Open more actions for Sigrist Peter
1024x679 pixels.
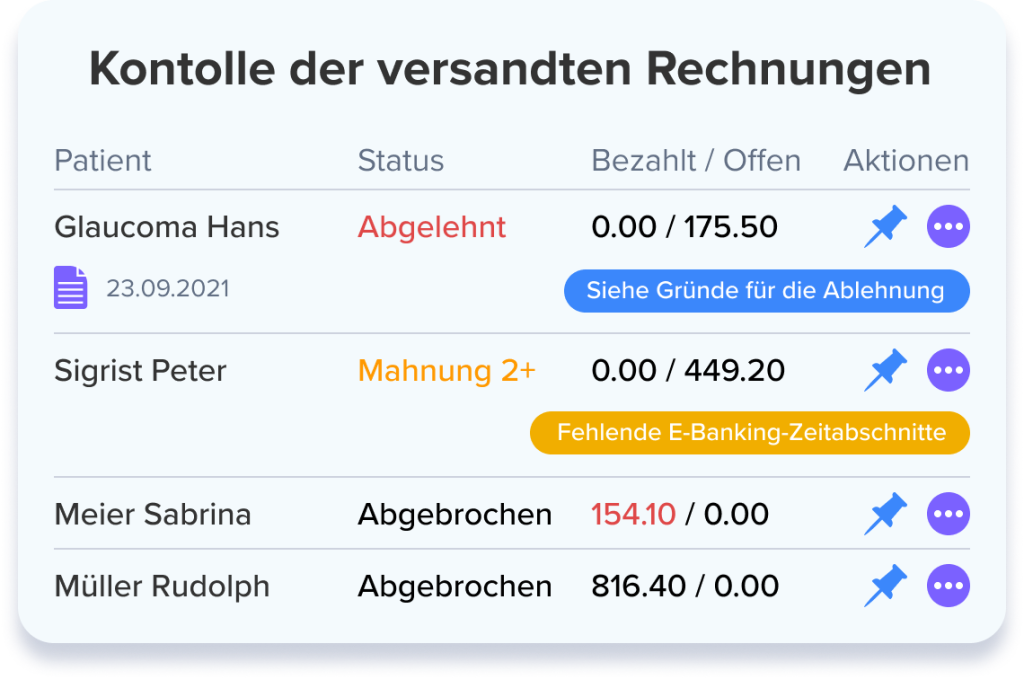tap(948, 371)
